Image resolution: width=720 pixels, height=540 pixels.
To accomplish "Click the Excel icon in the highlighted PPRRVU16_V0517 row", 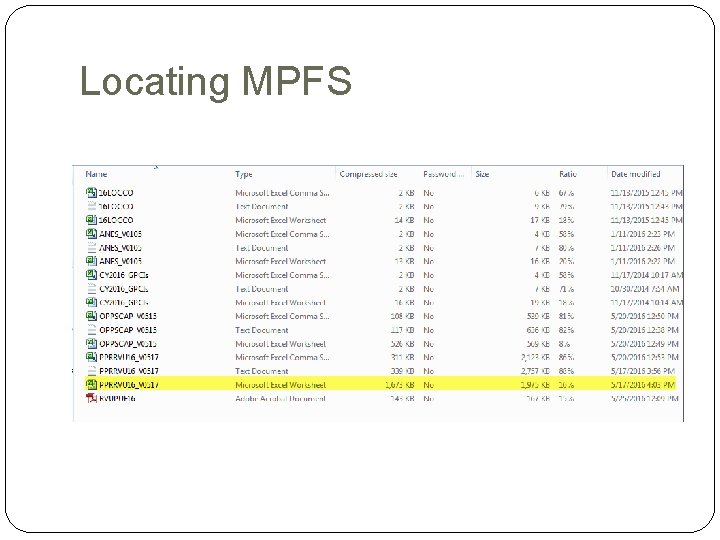I will (91, 384).
